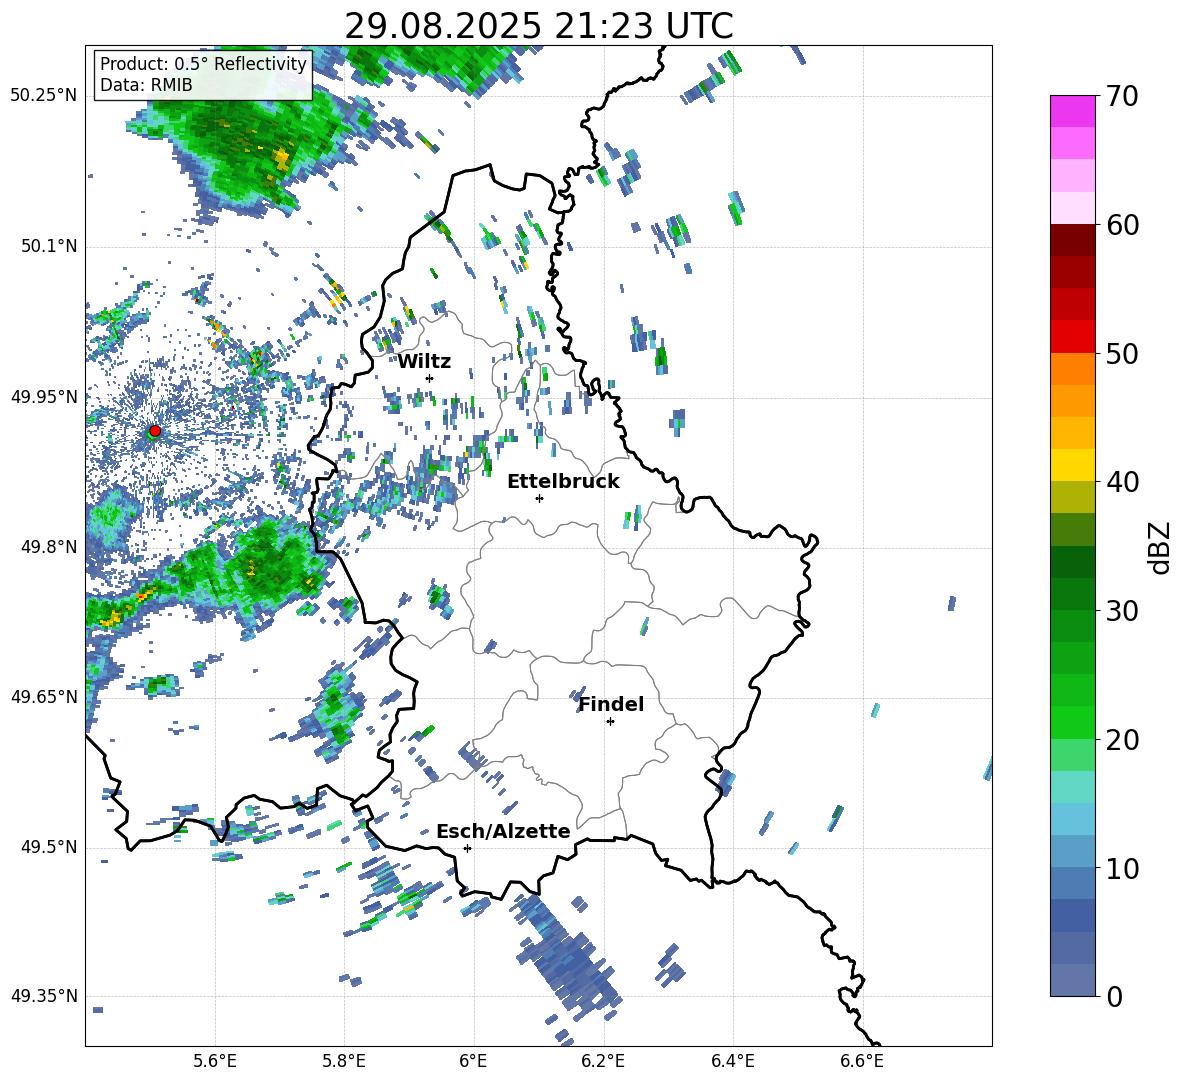Image resolution: width=1184 pixels, height=1081 pixels.
Task: Click the colorbar tick label 70
Action: click(x=1122, y=97)
